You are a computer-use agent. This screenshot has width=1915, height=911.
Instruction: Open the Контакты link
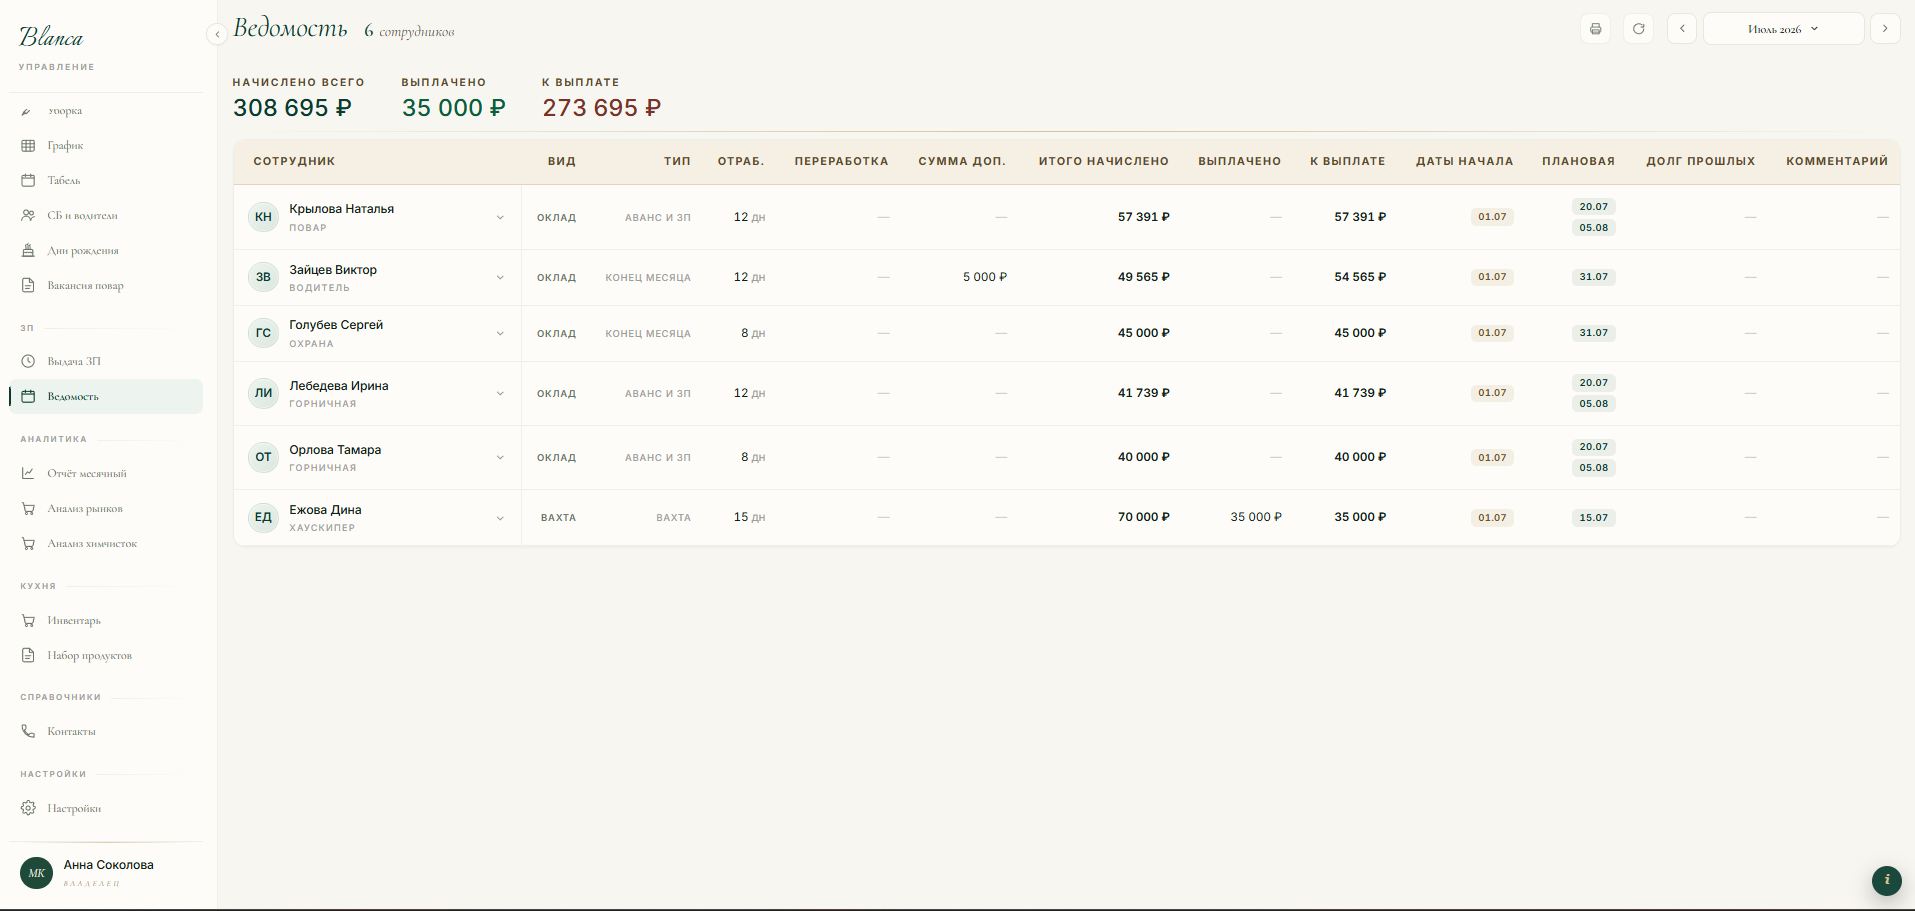tap(106, 732)
